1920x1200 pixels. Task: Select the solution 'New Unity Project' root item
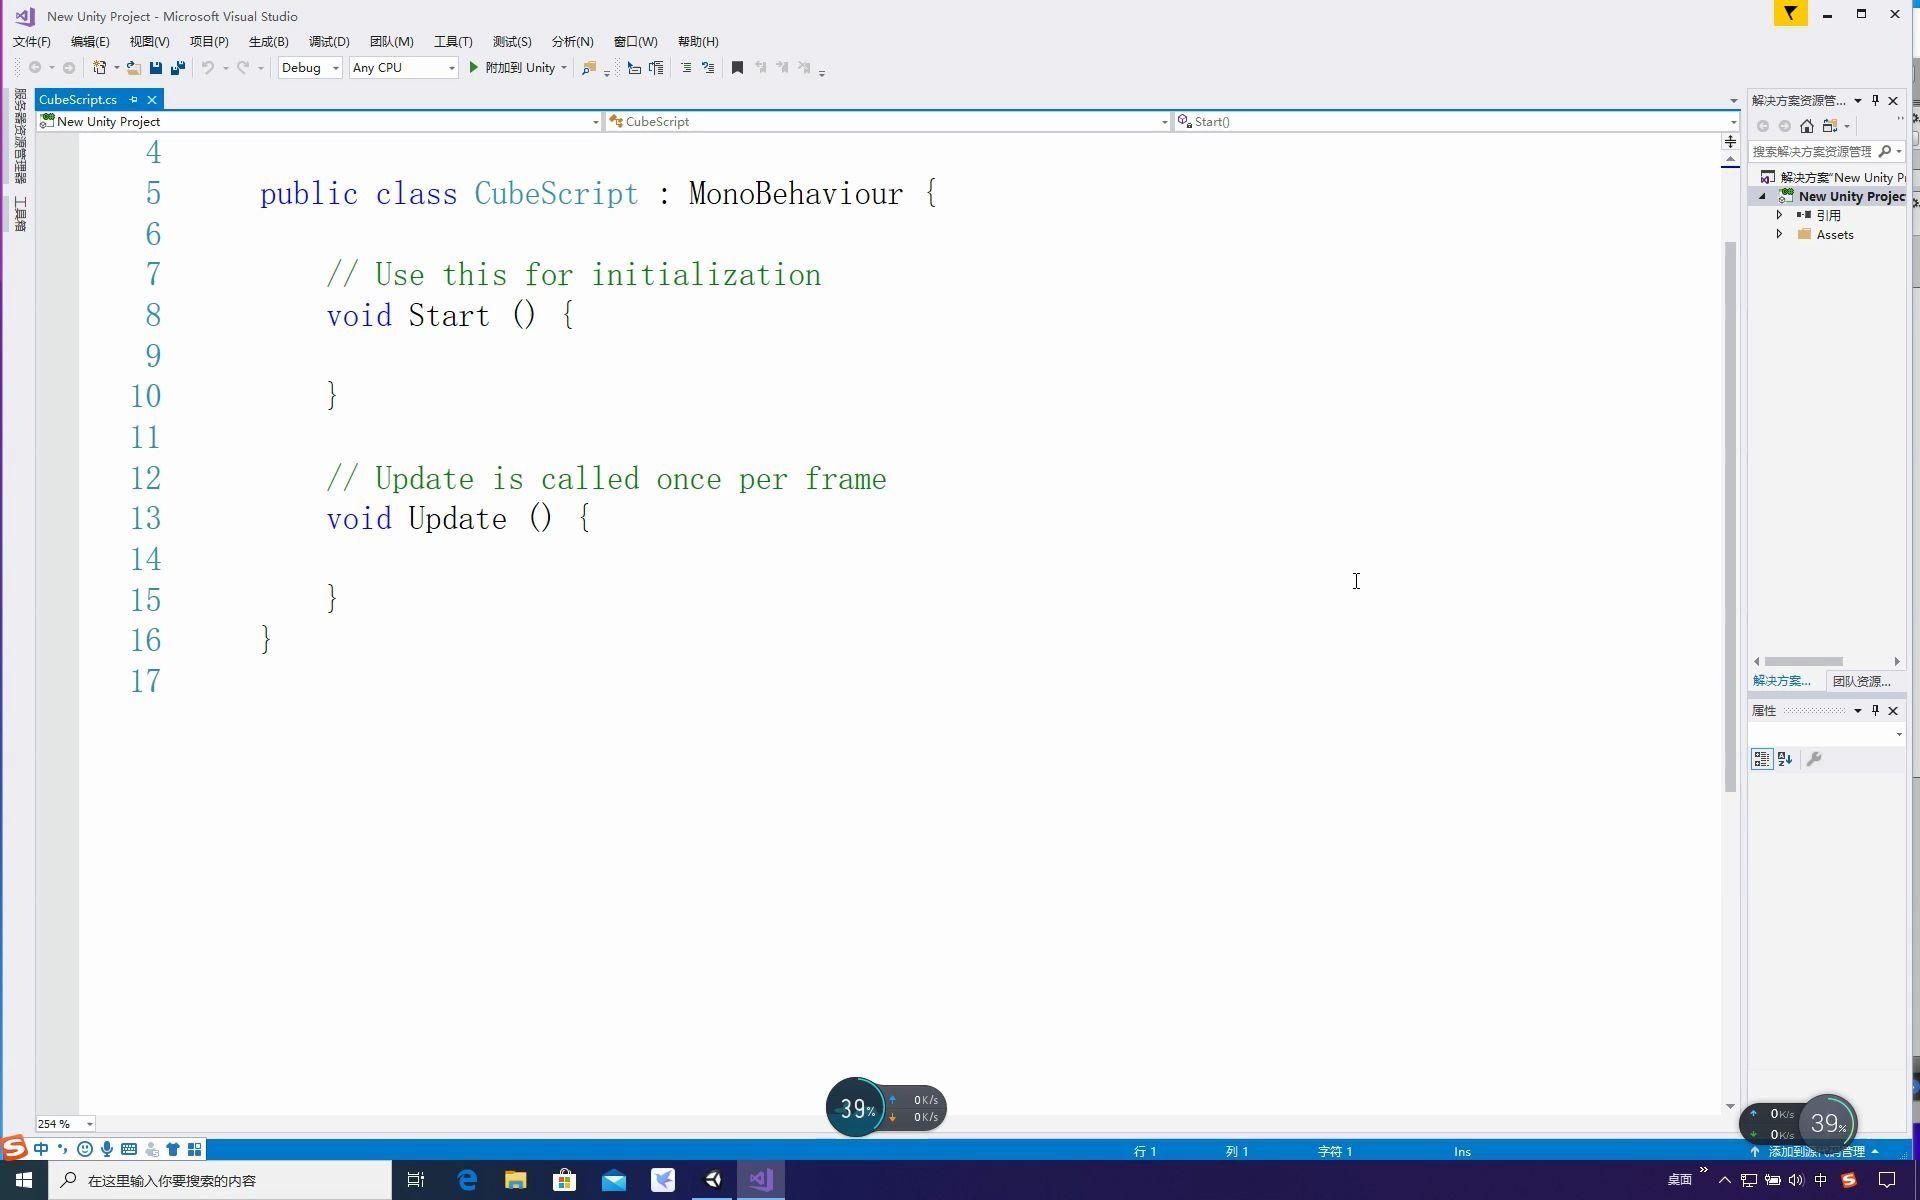pyautogui.click(x=1833, y=177)
